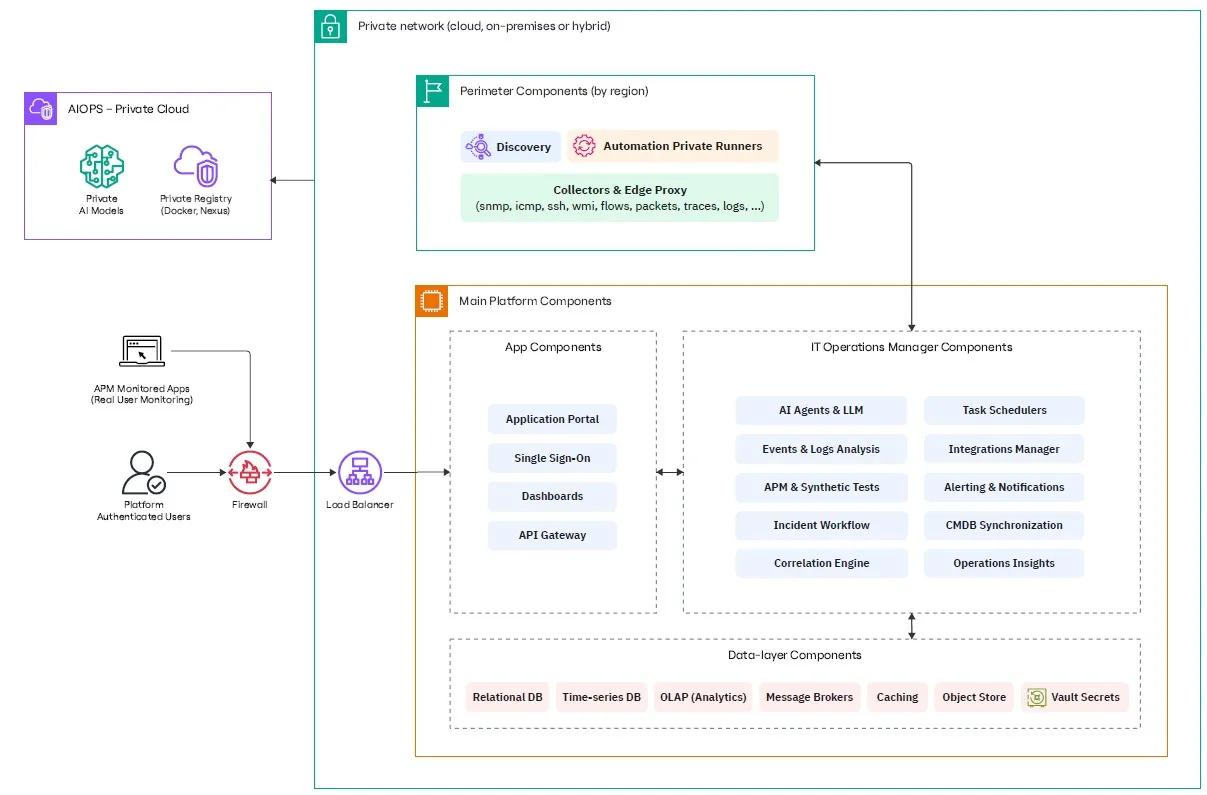Click the Private network padlock icon
1207x795 pixels.
point(331,27)
